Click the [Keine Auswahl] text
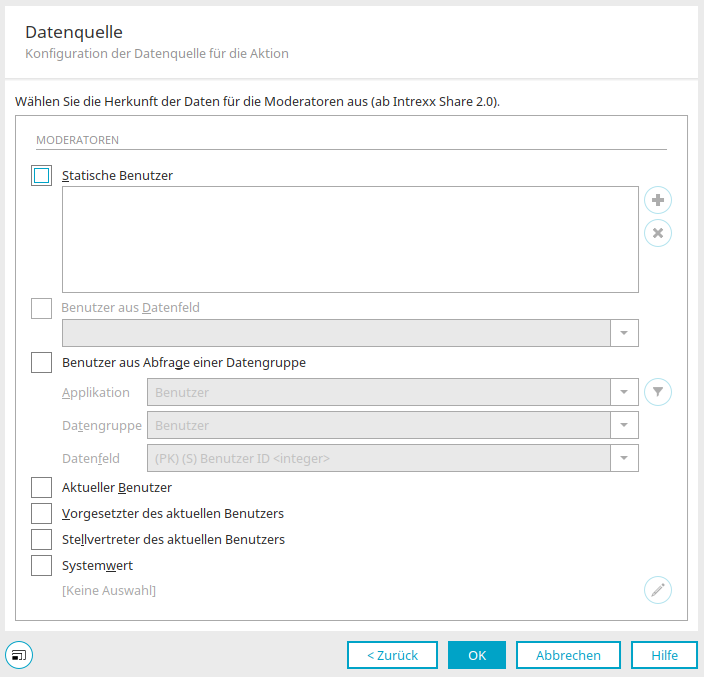 (x=109, y=590)
